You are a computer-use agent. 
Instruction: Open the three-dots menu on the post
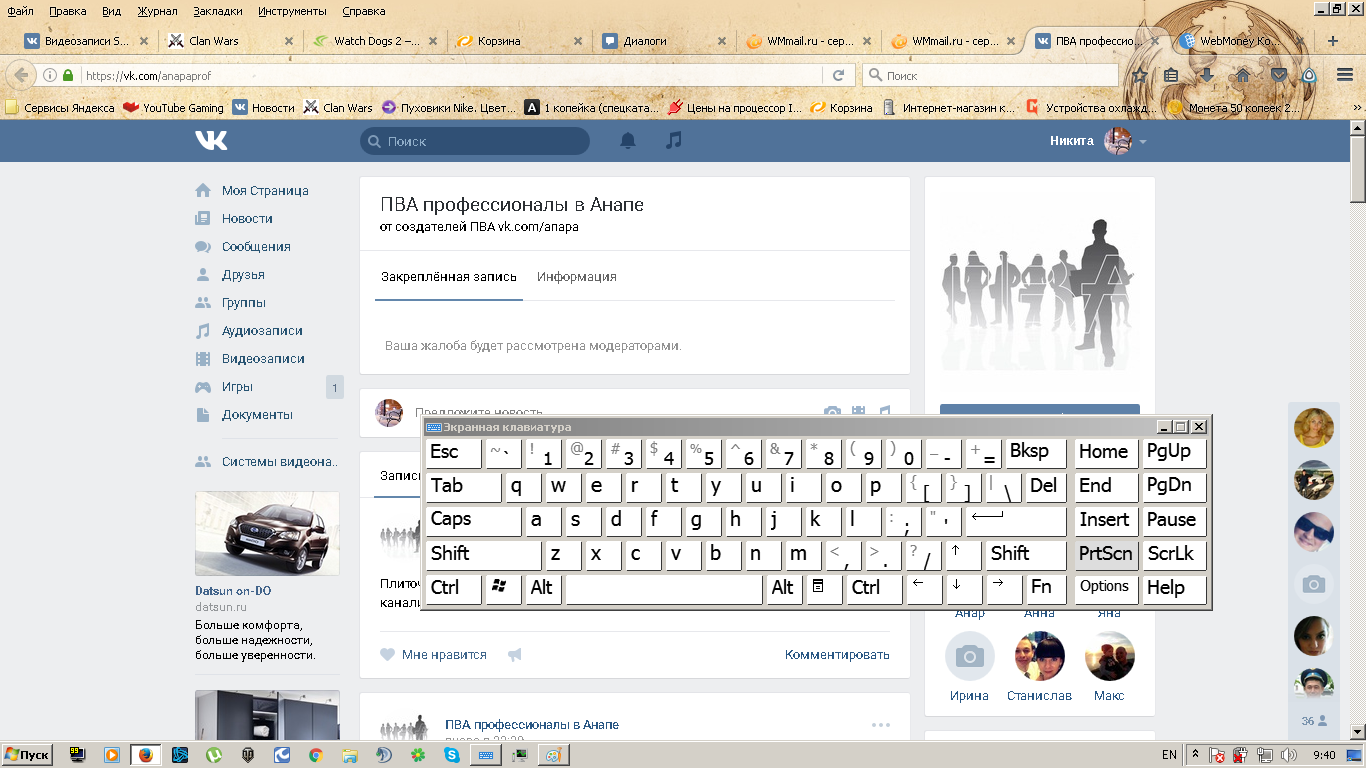pyautogui.click(x=880, y=725)
